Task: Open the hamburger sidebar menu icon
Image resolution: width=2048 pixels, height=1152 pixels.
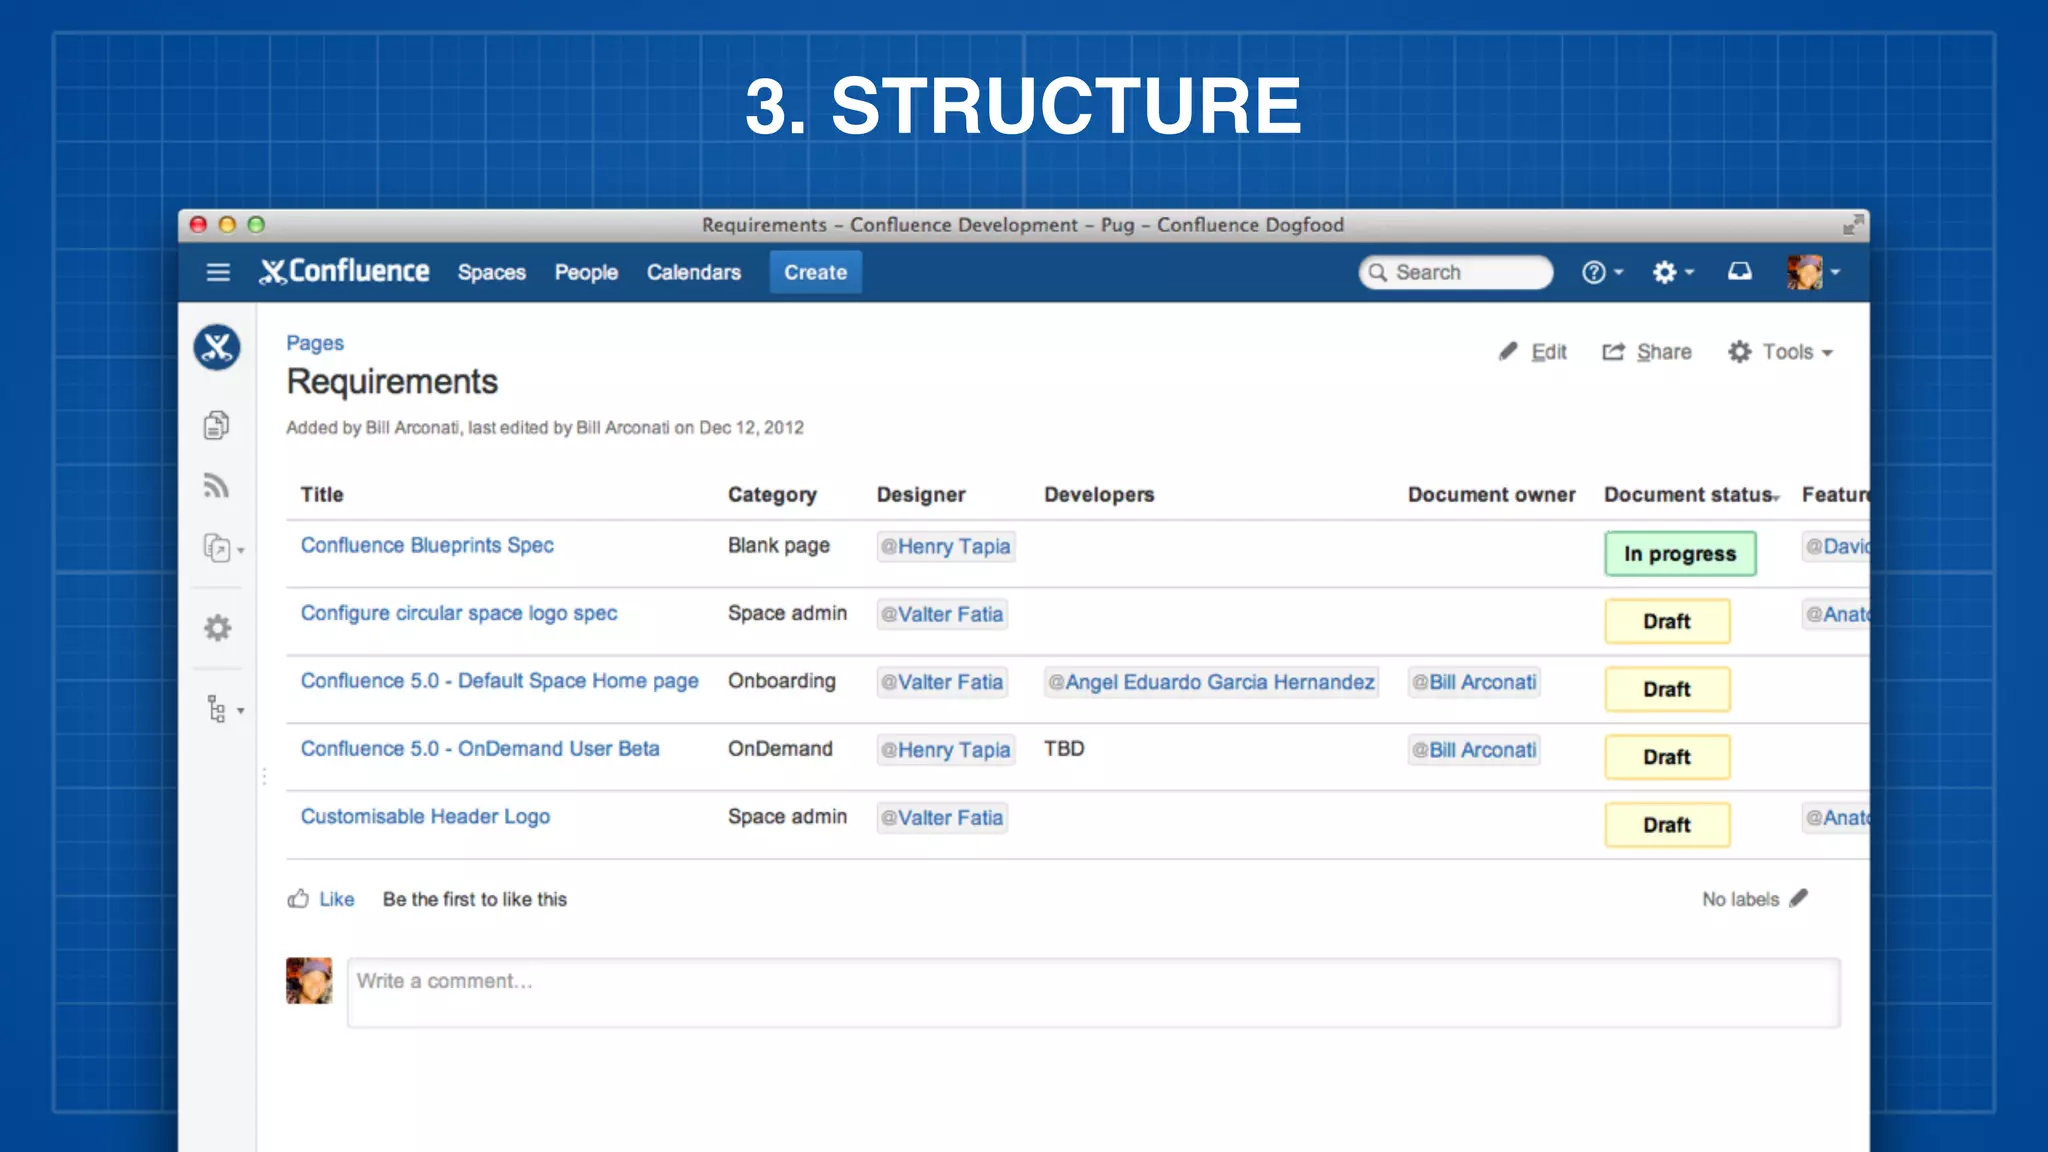Action: coord(218,272)
